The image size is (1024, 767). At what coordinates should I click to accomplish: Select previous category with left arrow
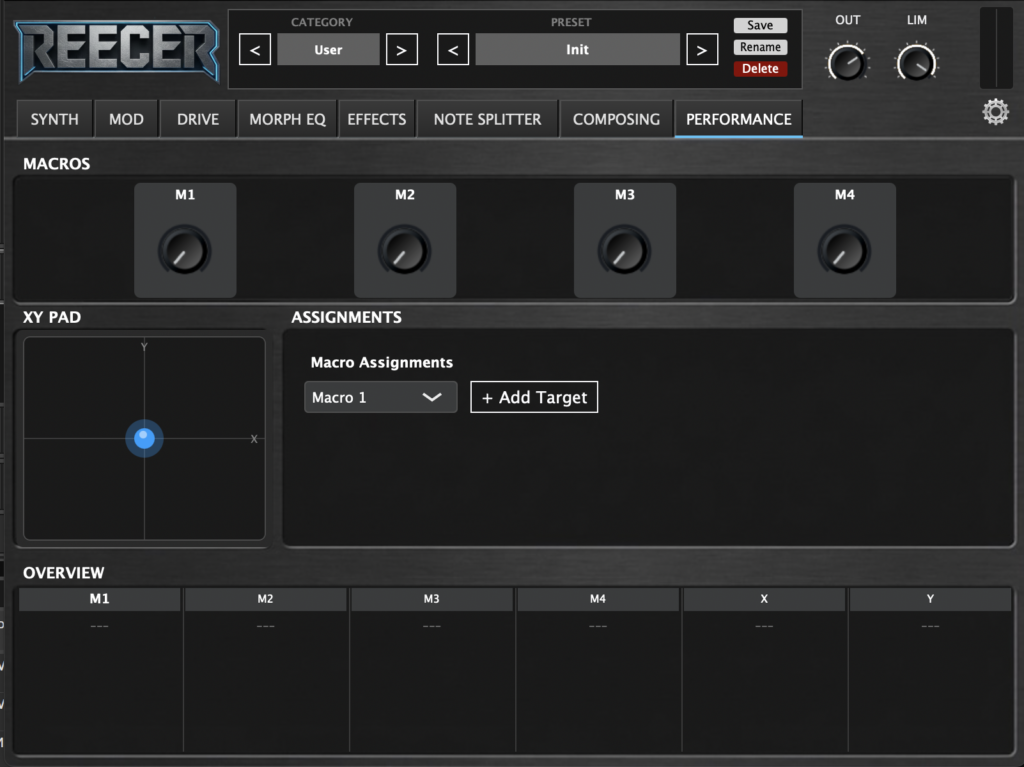pos(255,49)
